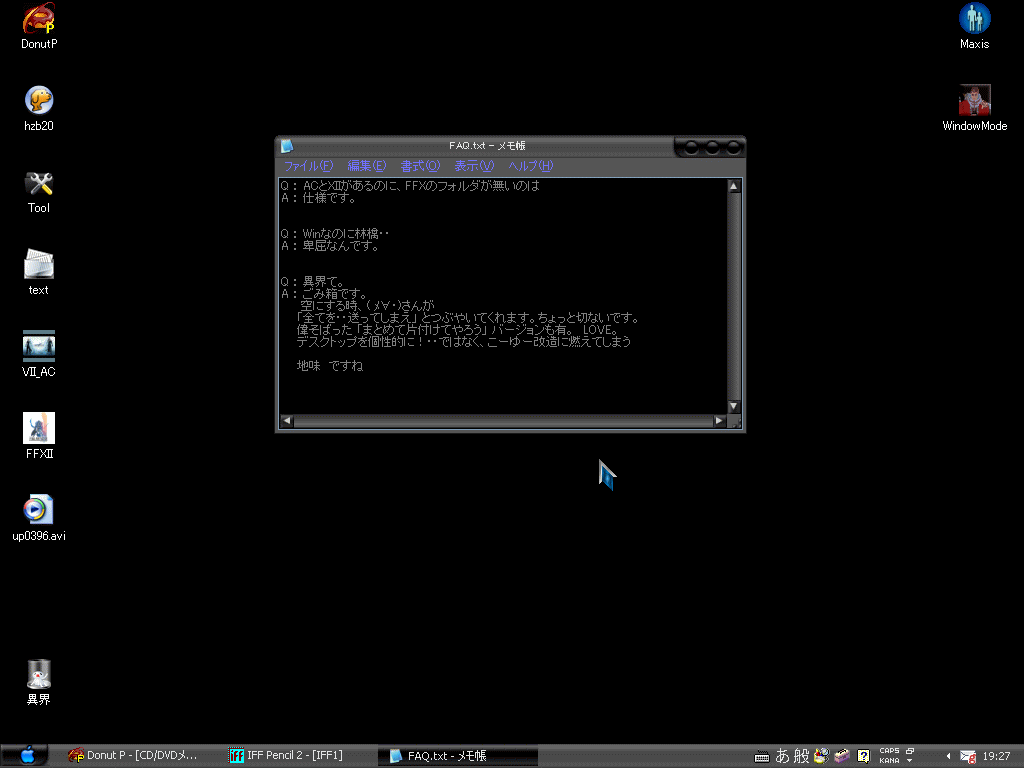This screenshot has height=768, width=1024.
Task: Open the 書式(O) menu in Notepad
Action: pyautogui.click(x=420, y=166)
